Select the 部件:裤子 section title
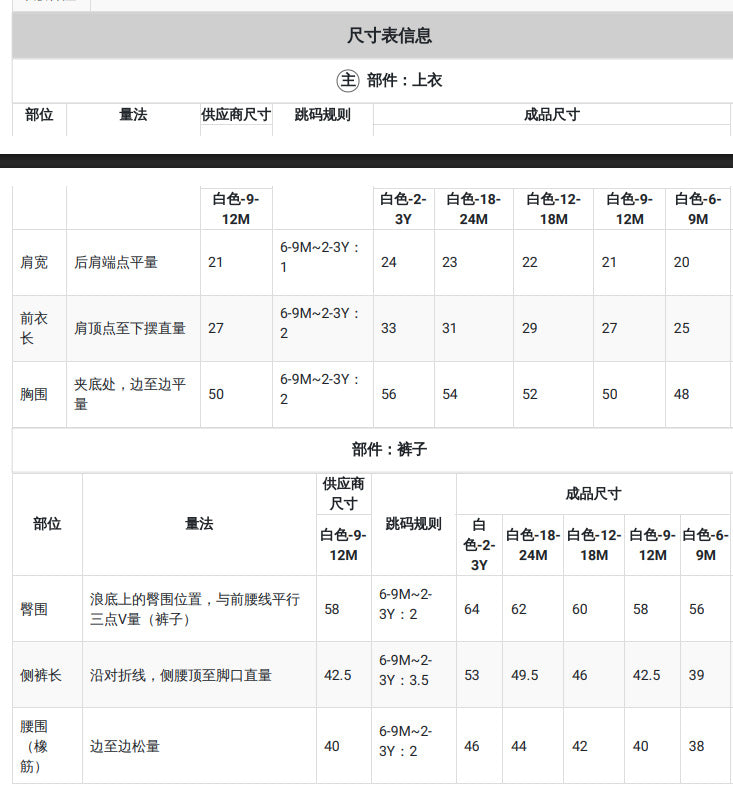This screenshot has width=733, height=787. click(x=389, y=449)
